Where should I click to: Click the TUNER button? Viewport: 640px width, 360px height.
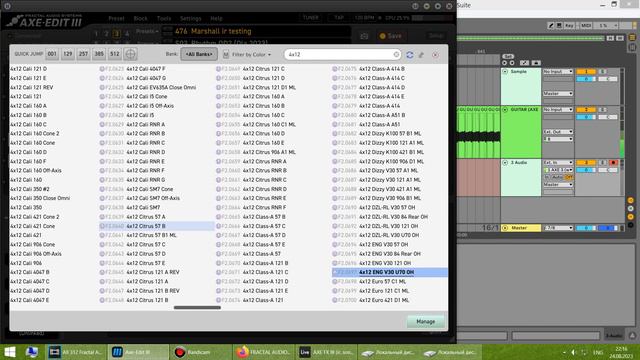click(311, 18)
